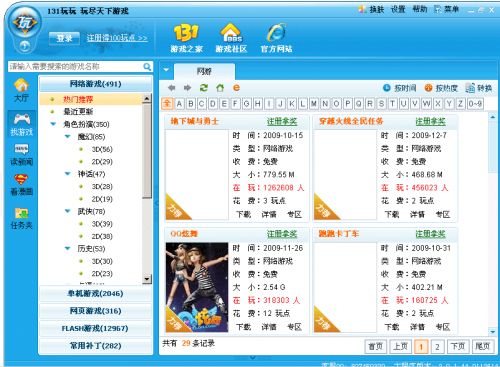Select 3D(56) under 魔幻
This screenshot has width=500, height=367.
click(x=102, y=149)
